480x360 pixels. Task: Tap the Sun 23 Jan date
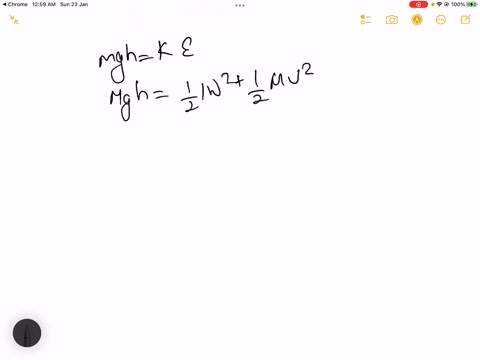click(74, 4)
